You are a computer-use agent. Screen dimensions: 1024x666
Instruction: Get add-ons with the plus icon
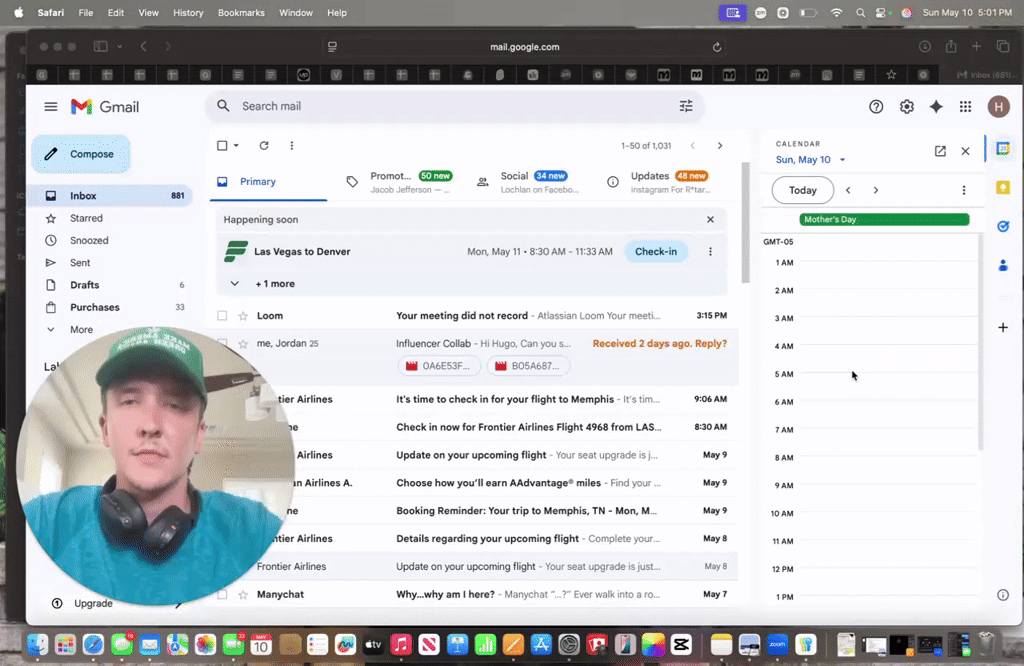click(x=1002, y=327)
